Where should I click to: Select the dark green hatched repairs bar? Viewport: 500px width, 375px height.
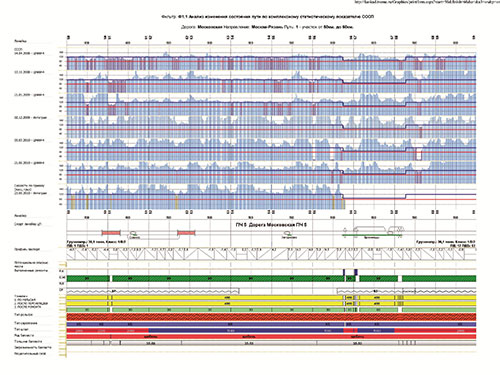click(271, 279)
